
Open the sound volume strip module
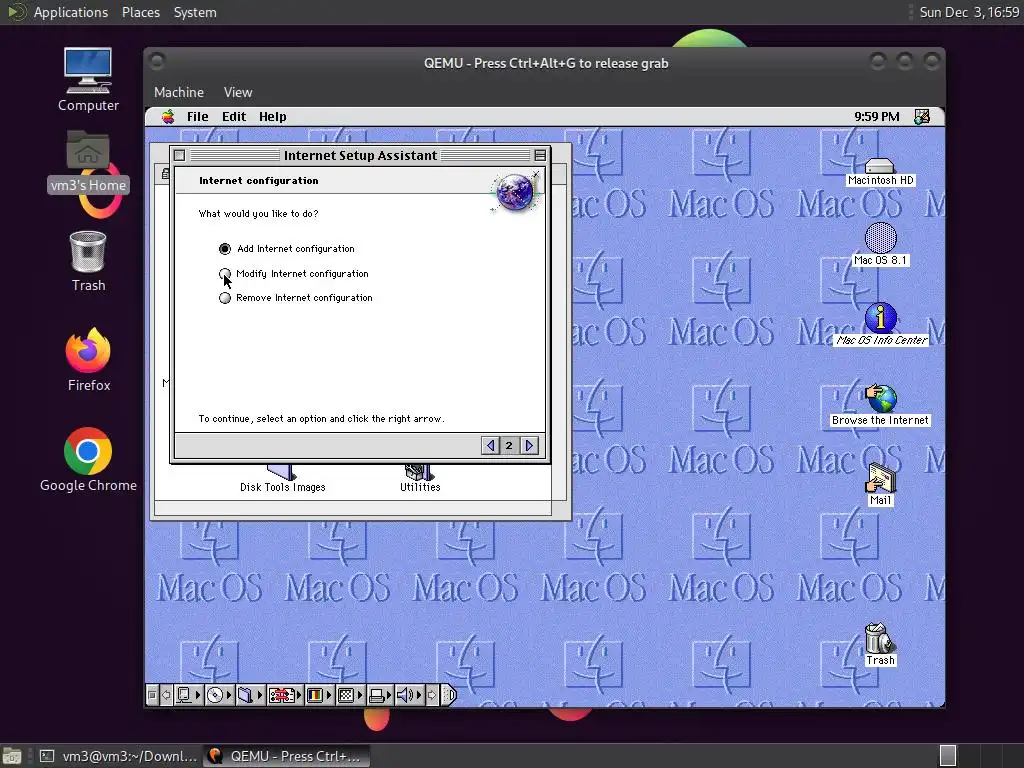(x=409, y=696)
